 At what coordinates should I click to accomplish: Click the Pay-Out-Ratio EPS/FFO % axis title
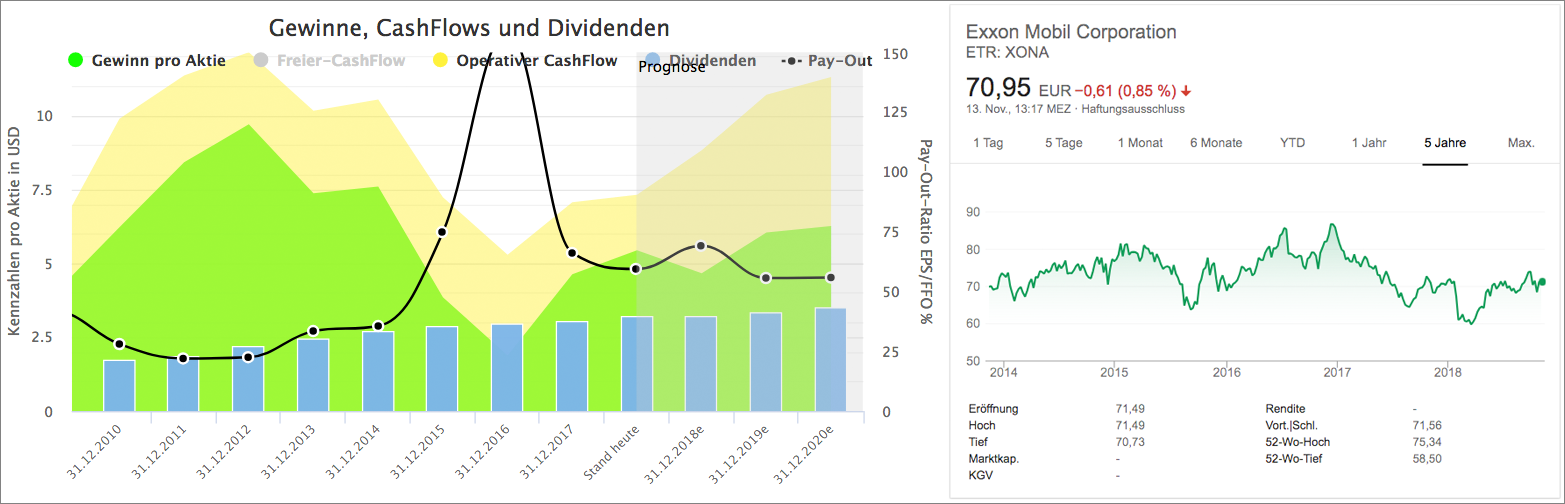[x=925, y=231]
